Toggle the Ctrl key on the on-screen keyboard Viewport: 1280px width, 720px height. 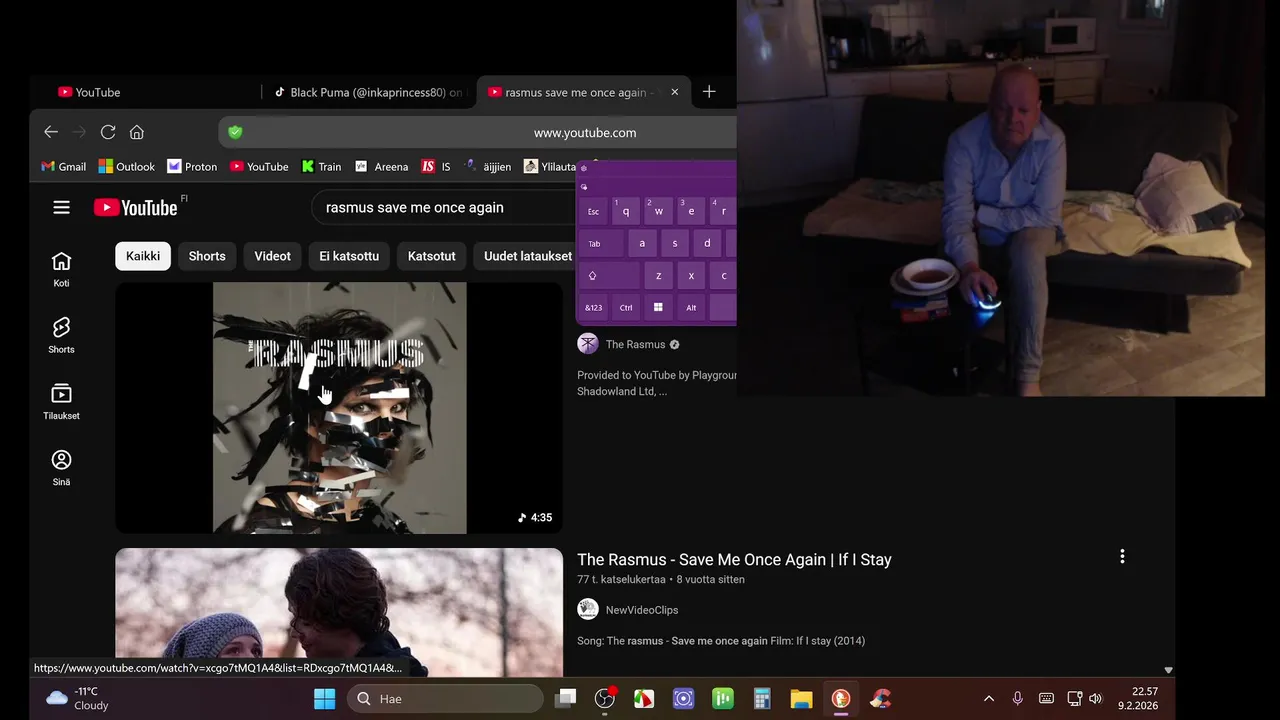pyautogui.click(x=626, y=307)
